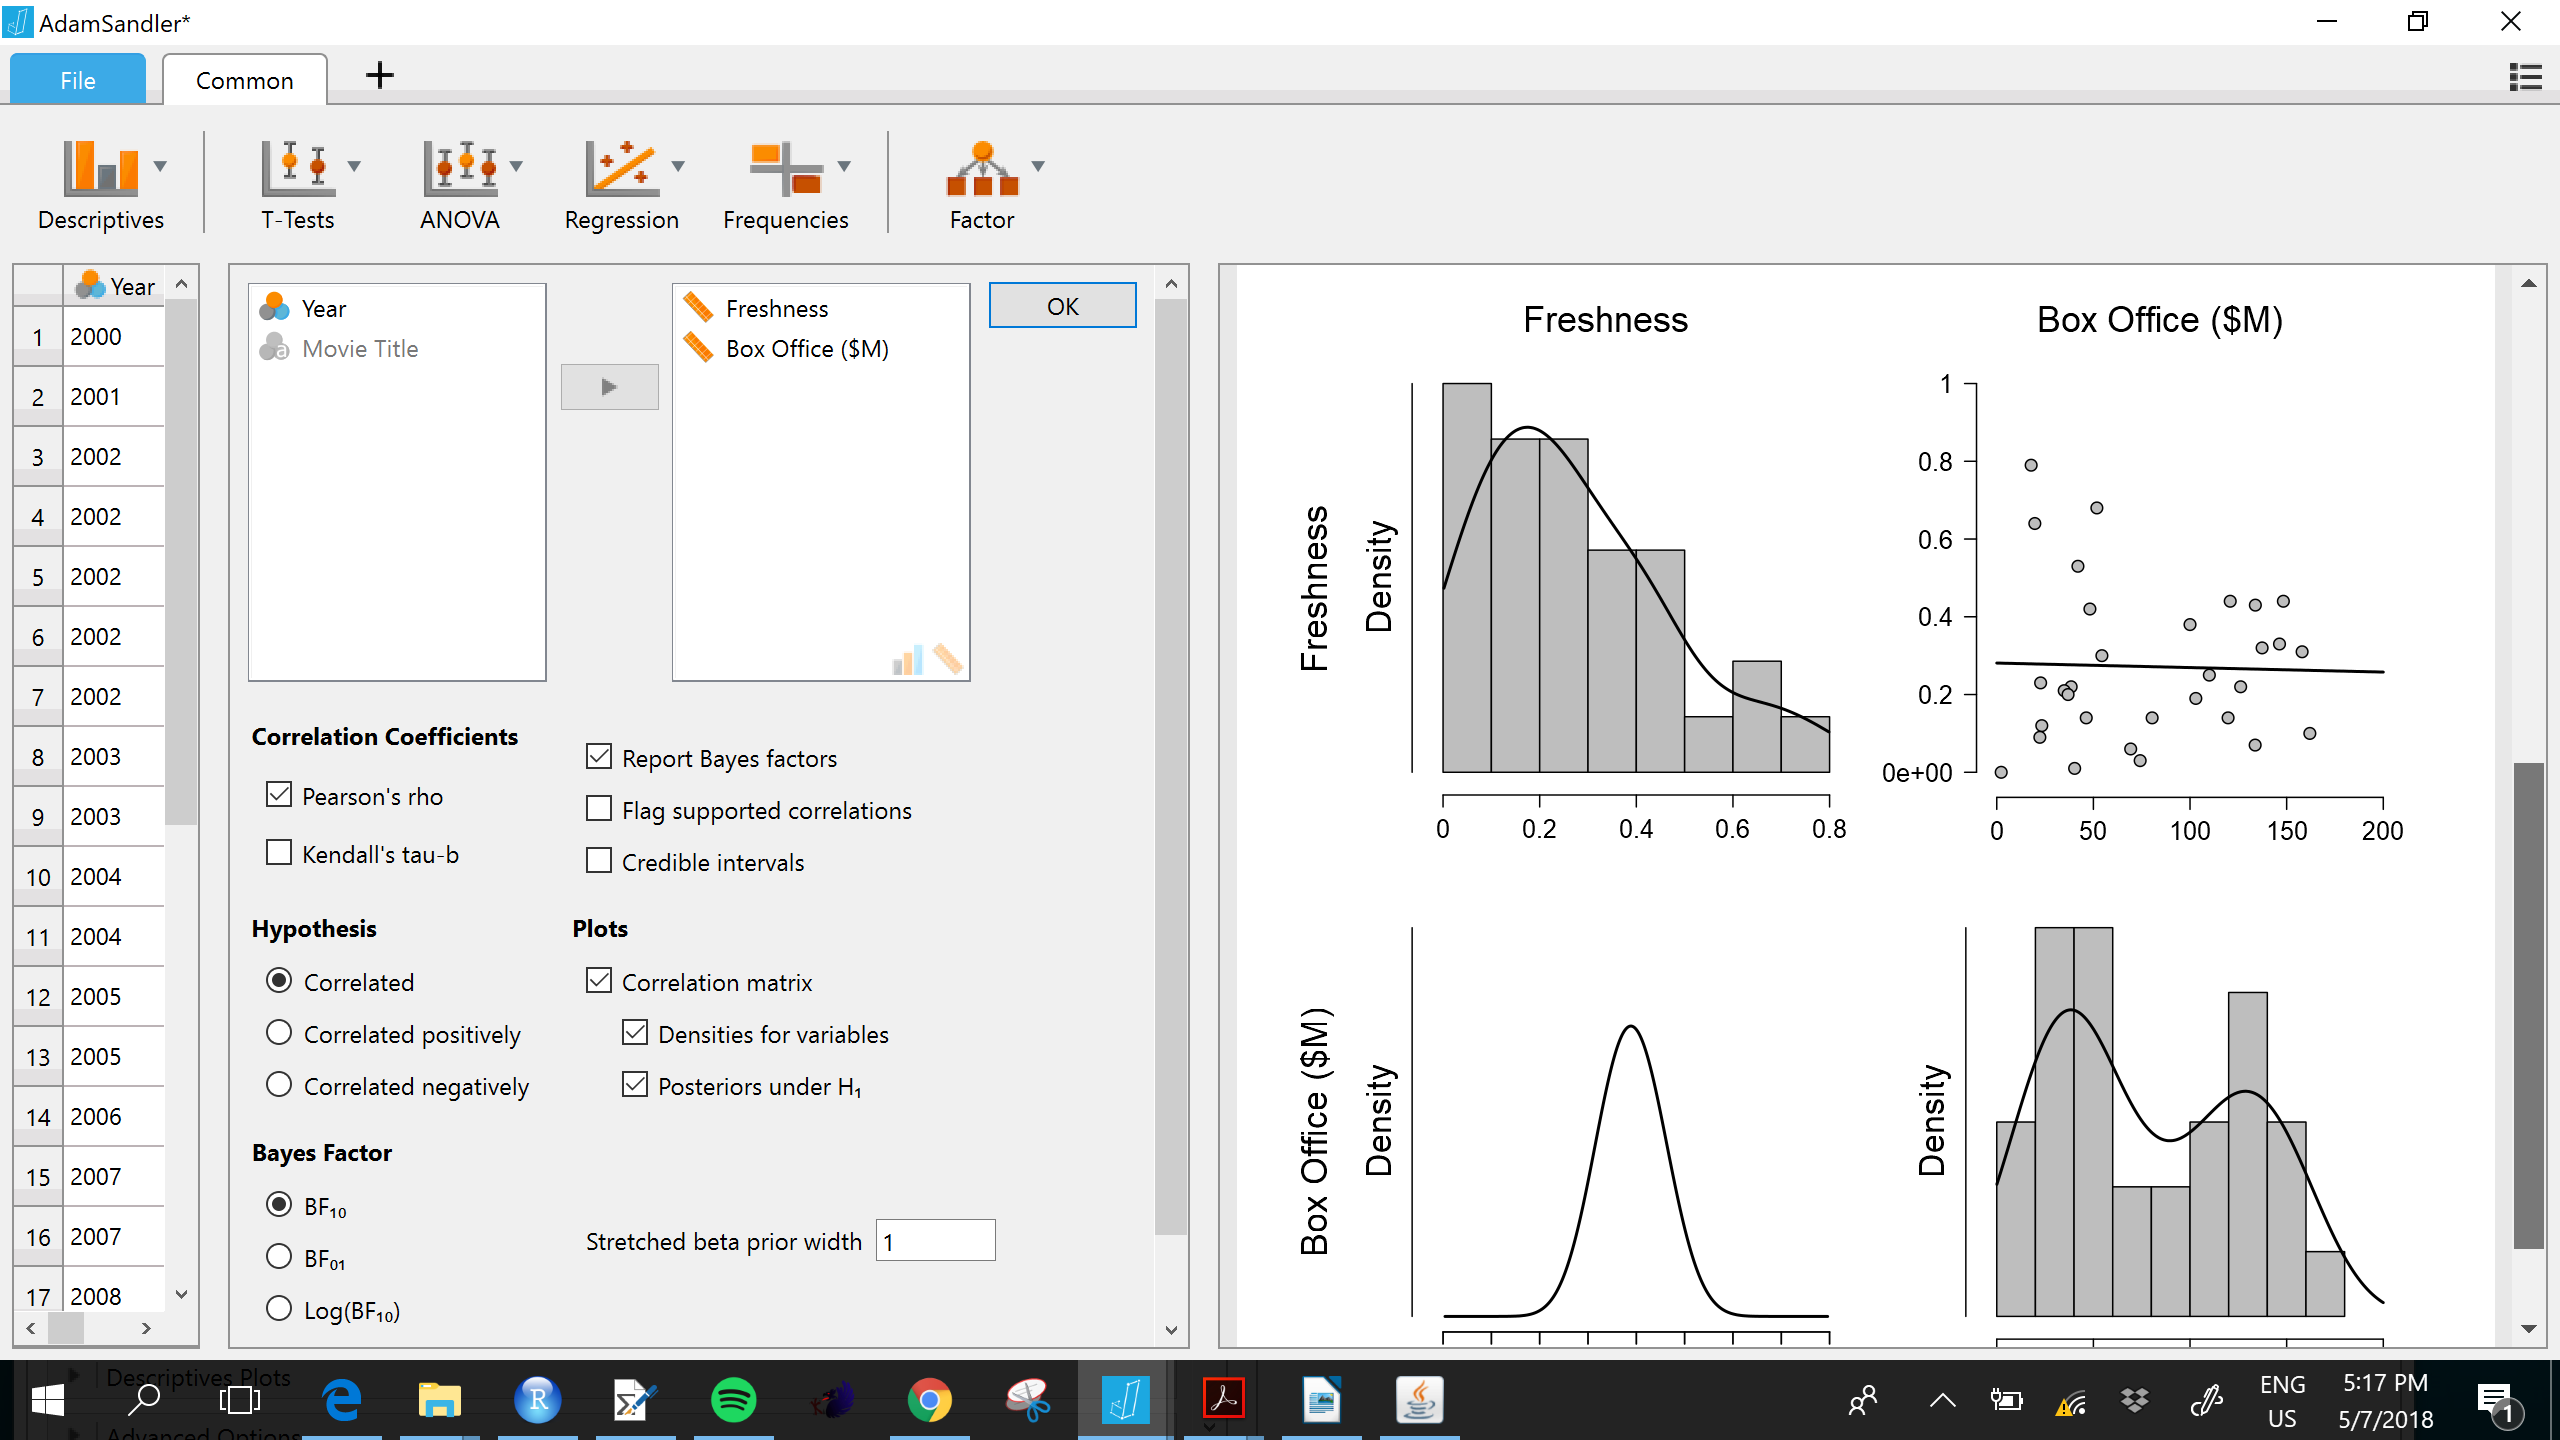Add a new module with the plus button
Viewport: 2560px width, 1440px height.
[380, 75]
